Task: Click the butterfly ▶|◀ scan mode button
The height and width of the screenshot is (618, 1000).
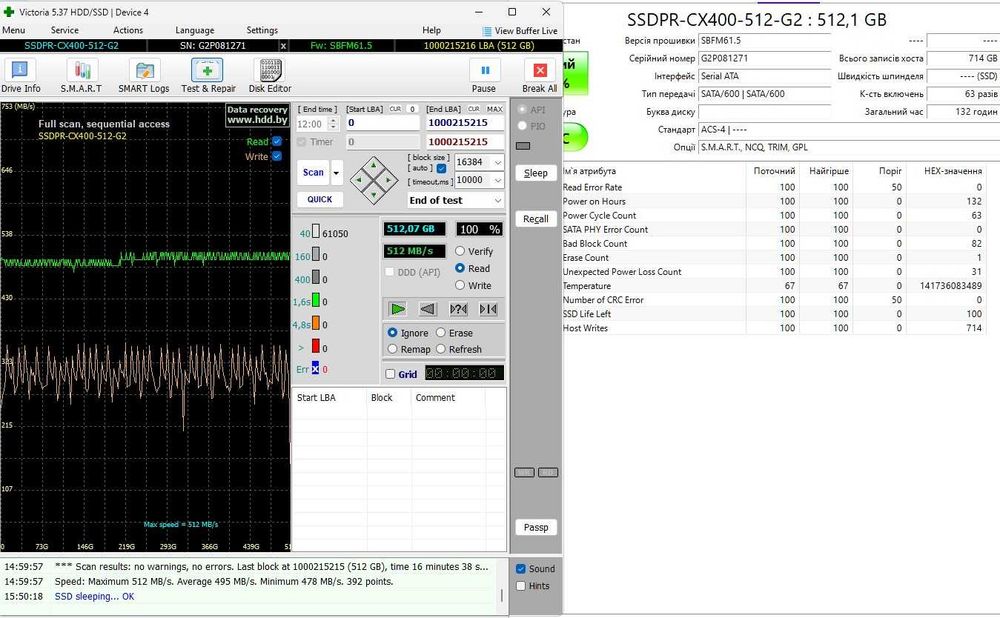Action: tap(489, 309)
